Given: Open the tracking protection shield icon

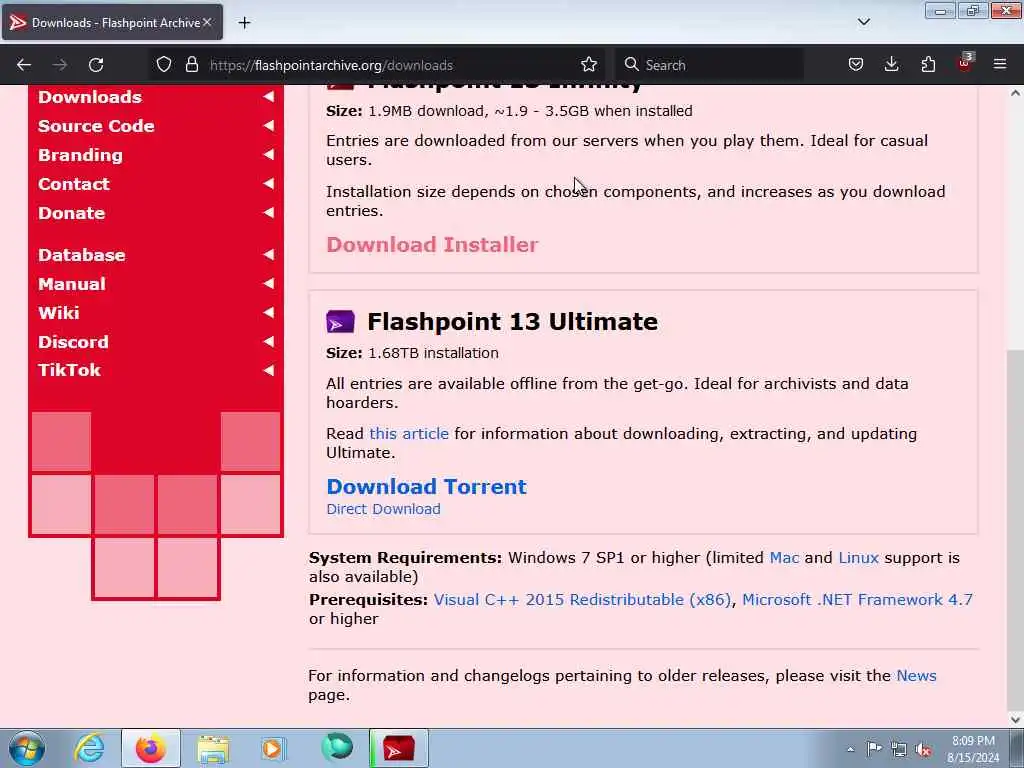Looking at the screenshot, I should pyautogui.click(x=164, y=65).
